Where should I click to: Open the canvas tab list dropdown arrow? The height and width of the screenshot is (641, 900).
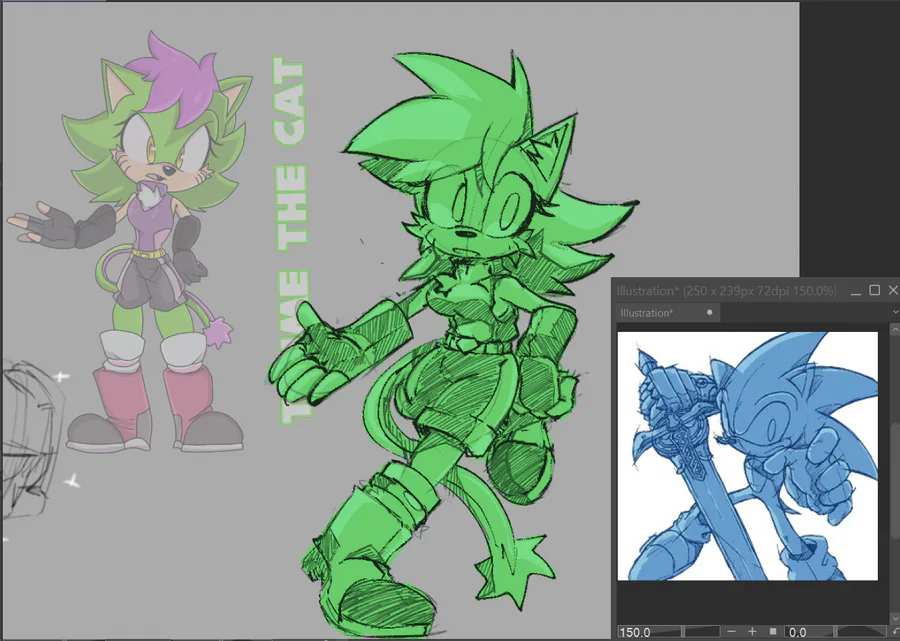pos(895,312)
